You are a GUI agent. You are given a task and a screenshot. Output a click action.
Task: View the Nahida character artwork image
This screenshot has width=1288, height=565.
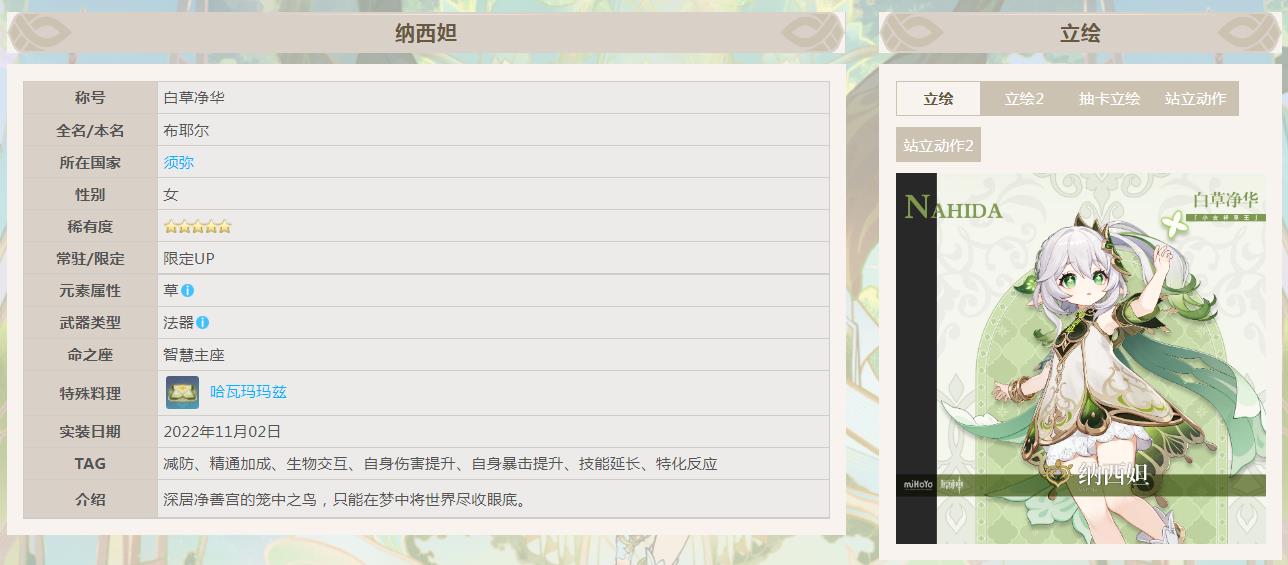pos(1081,358)
